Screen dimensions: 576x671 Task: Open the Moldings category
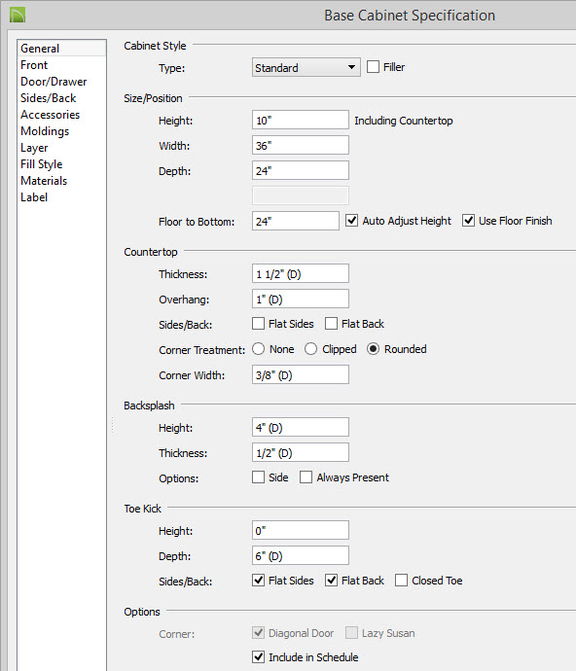(45, 131)
